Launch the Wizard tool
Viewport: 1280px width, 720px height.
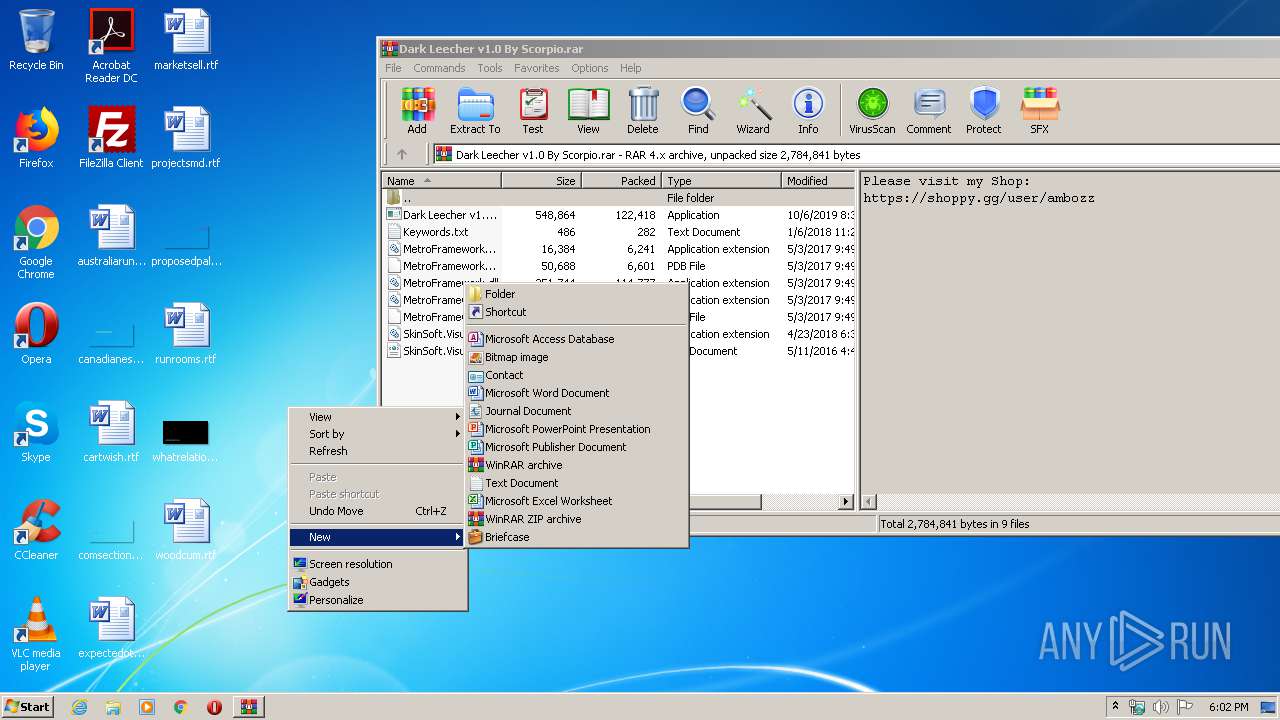coord(753,110)
